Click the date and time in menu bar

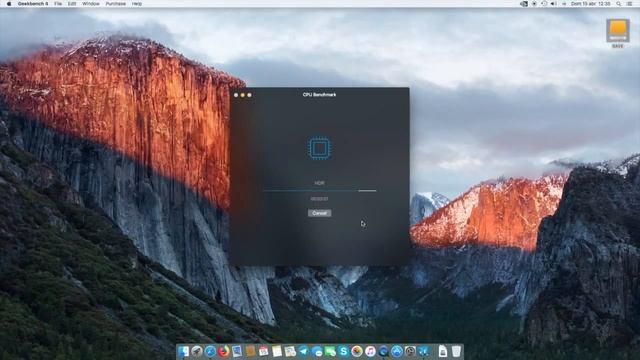590,4
